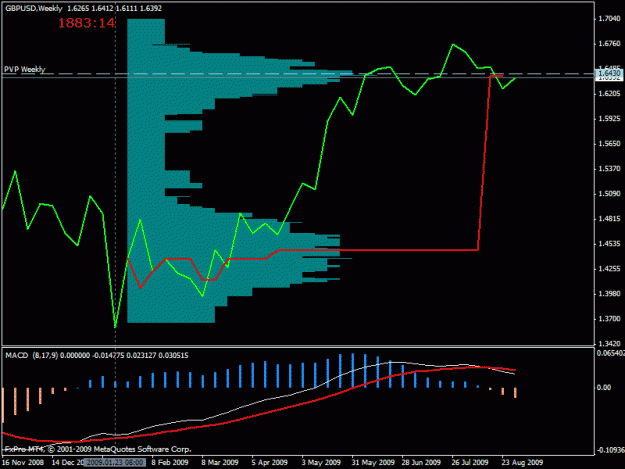Image resolution: width=625 pixels, height=469 pixels.
Task: Click the 1.3700 price axis label
Action: tap(609, 318)
